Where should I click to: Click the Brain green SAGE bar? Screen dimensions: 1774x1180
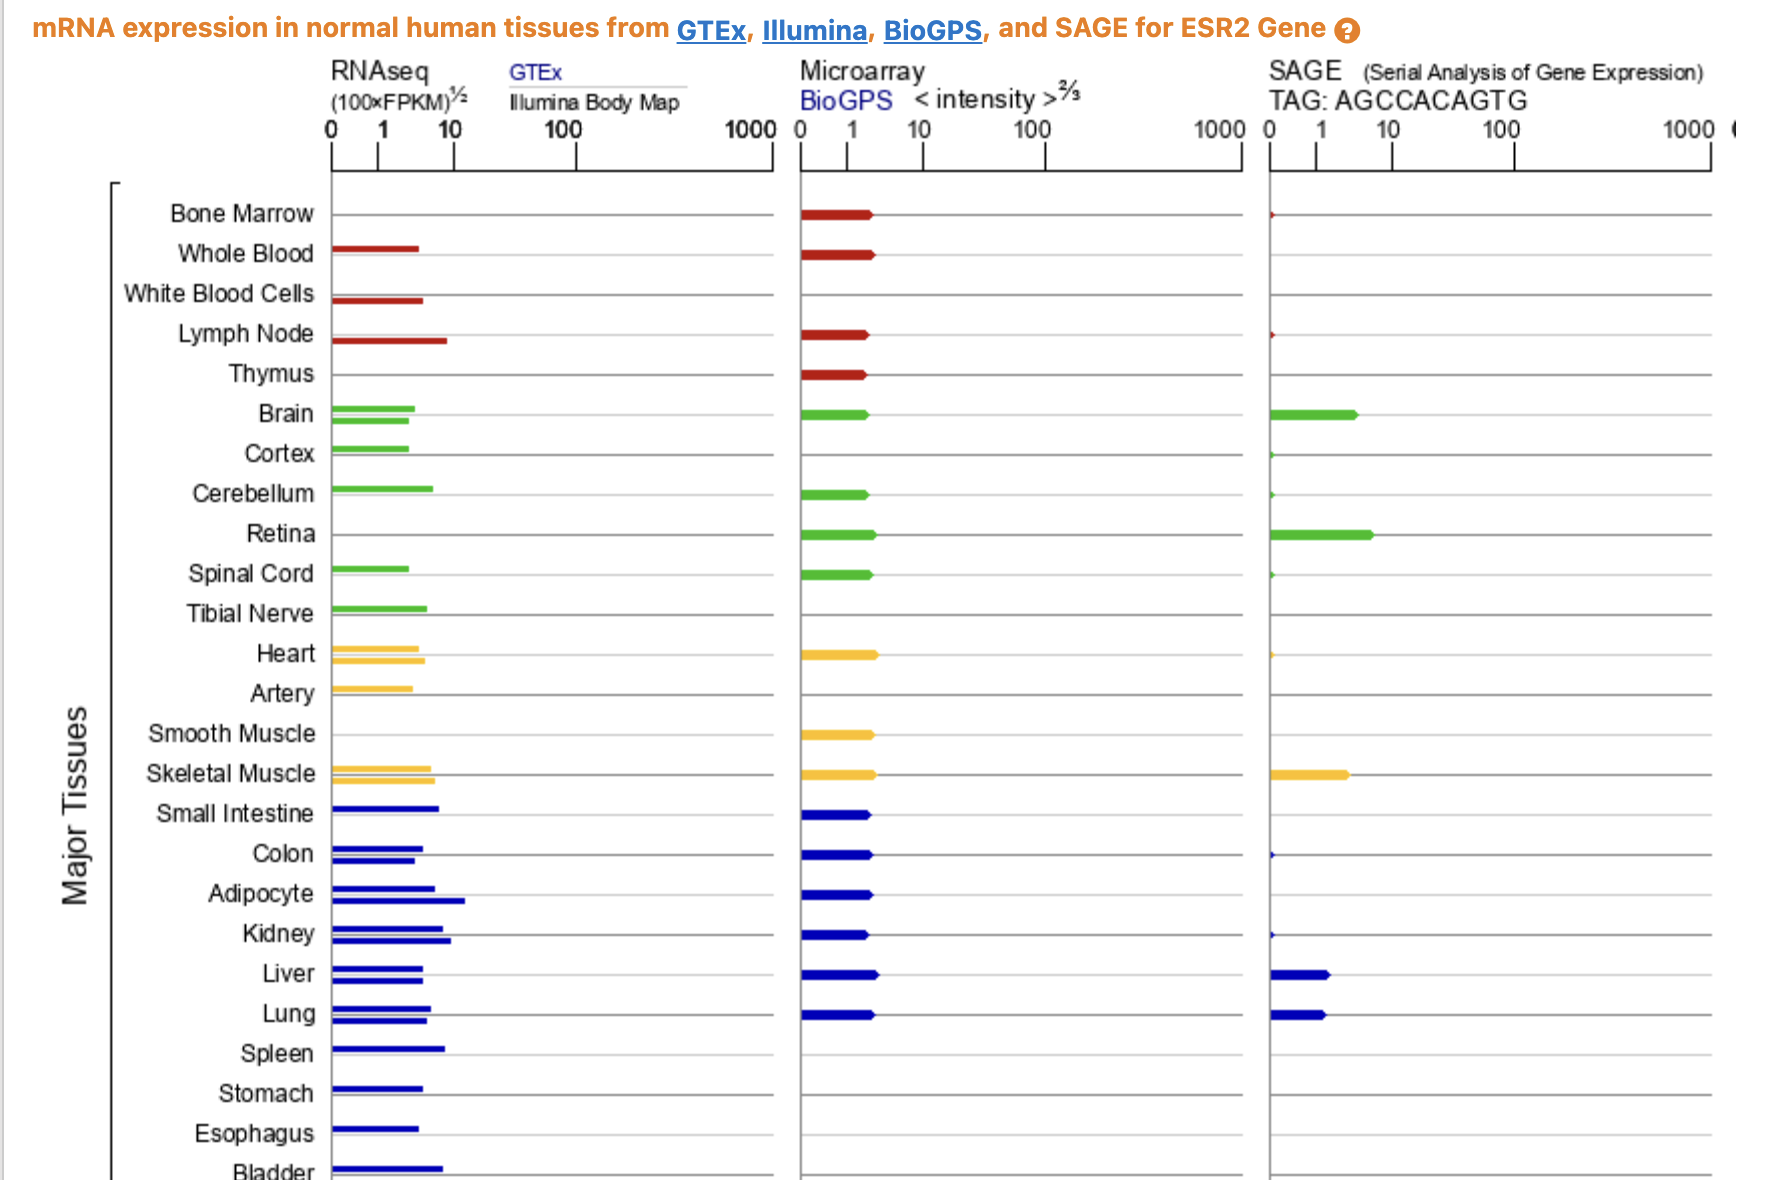coord(1314,415)
